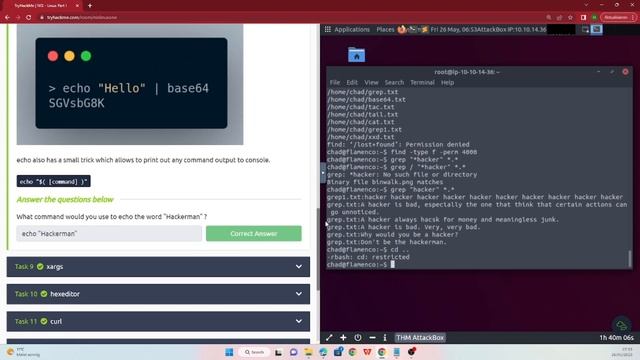Go back in Chrome browser
This screenshot has width=640, height=360.
pyautogui.click(x=7, y=18)
